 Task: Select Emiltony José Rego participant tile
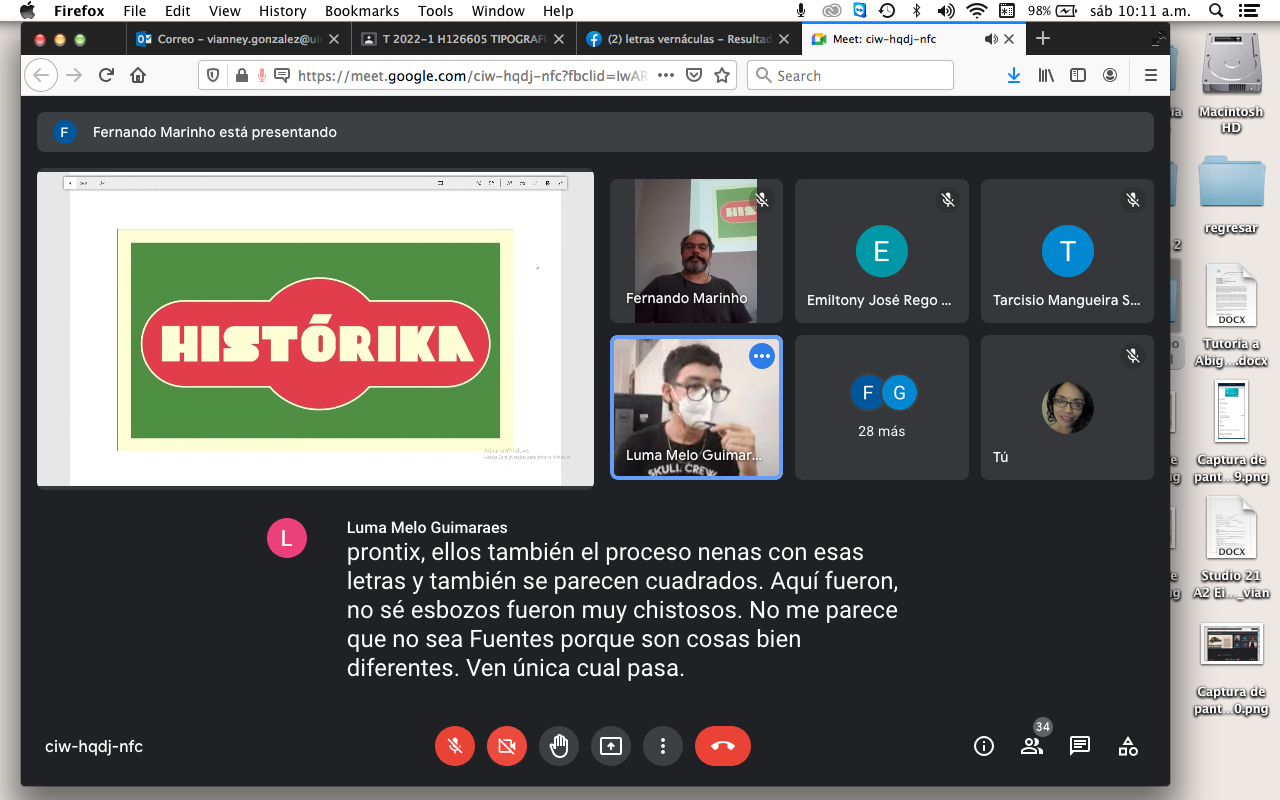(881, 251)
